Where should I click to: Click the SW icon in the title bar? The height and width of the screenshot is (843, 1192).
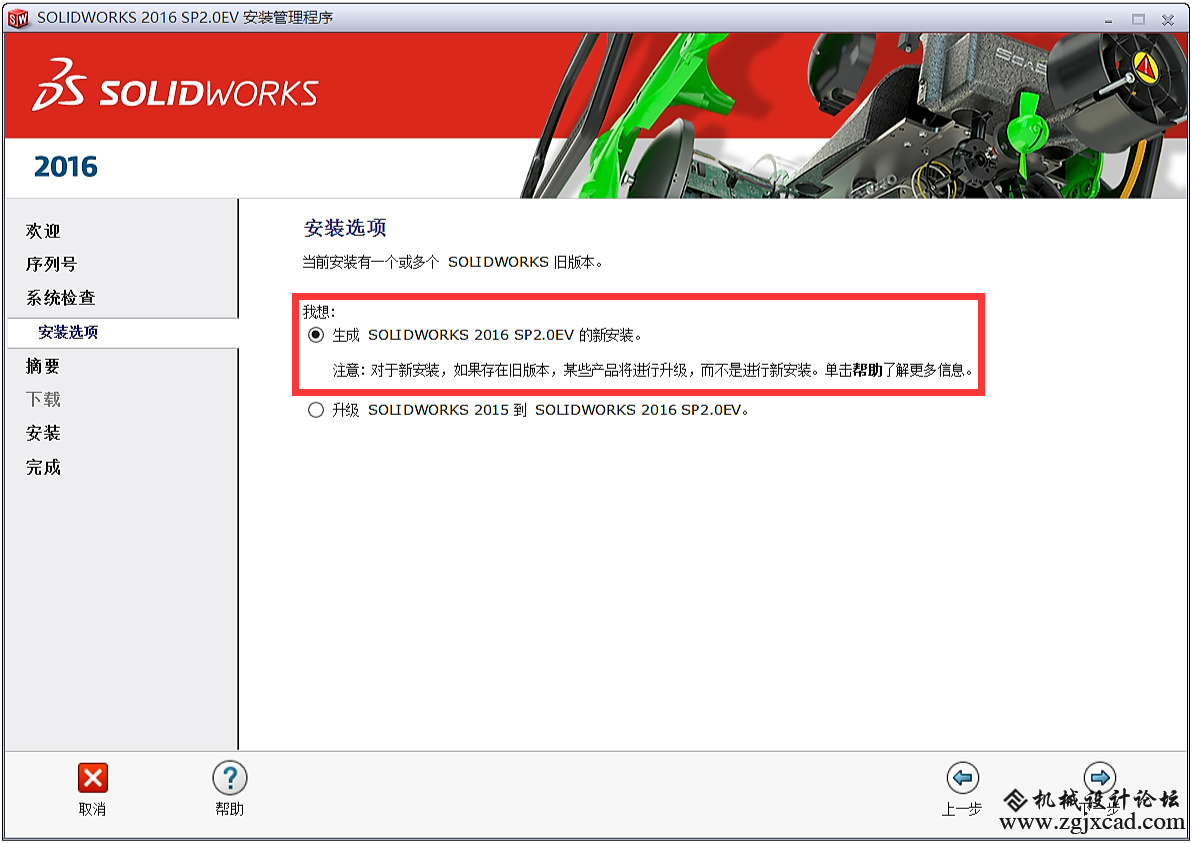pyautogui.click(x=17, y=18)
